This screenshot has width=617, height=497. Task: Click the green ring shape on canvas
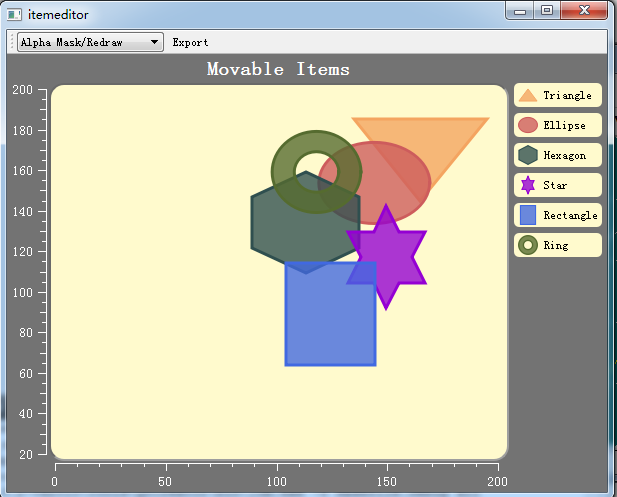tap(284, 172)
